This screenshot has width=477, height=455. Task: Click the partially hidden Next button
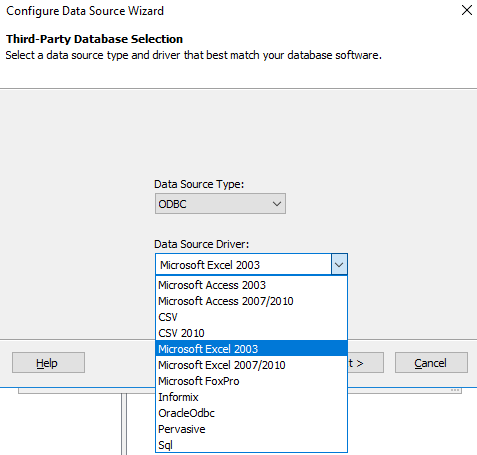click(x=365, y=363)
